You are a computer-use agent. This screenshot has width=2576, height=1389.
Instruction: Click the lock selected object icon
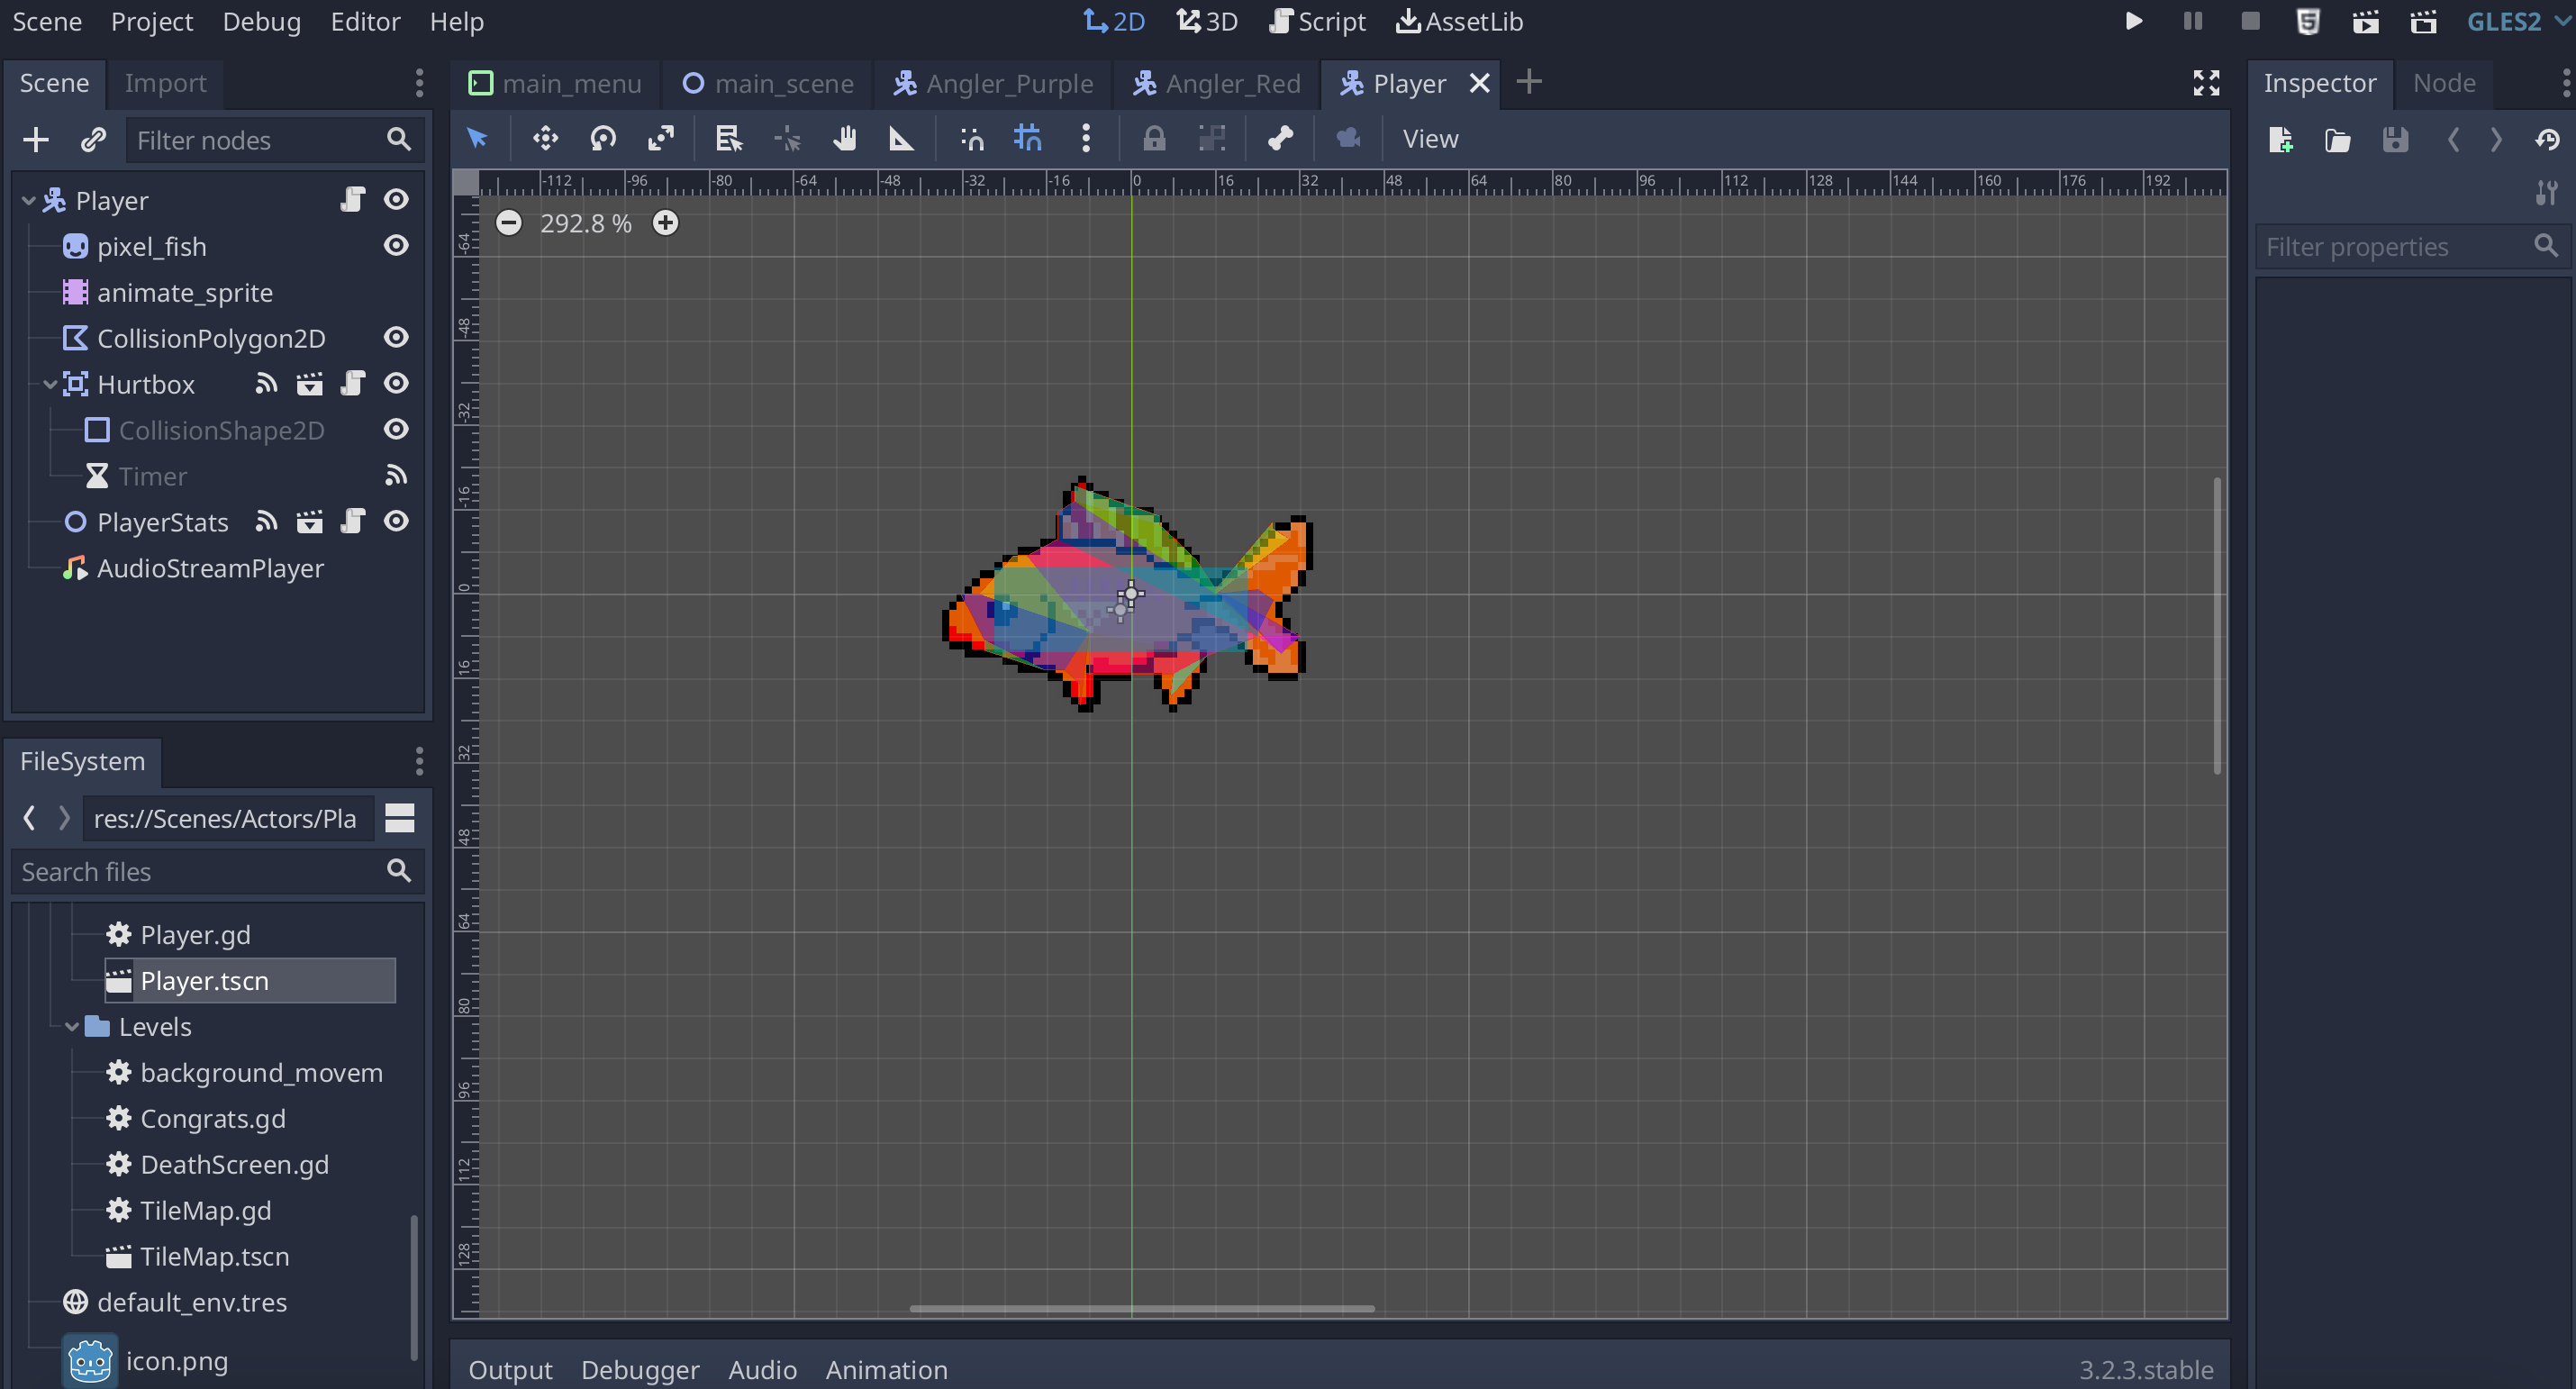(x=1154, y=138)
